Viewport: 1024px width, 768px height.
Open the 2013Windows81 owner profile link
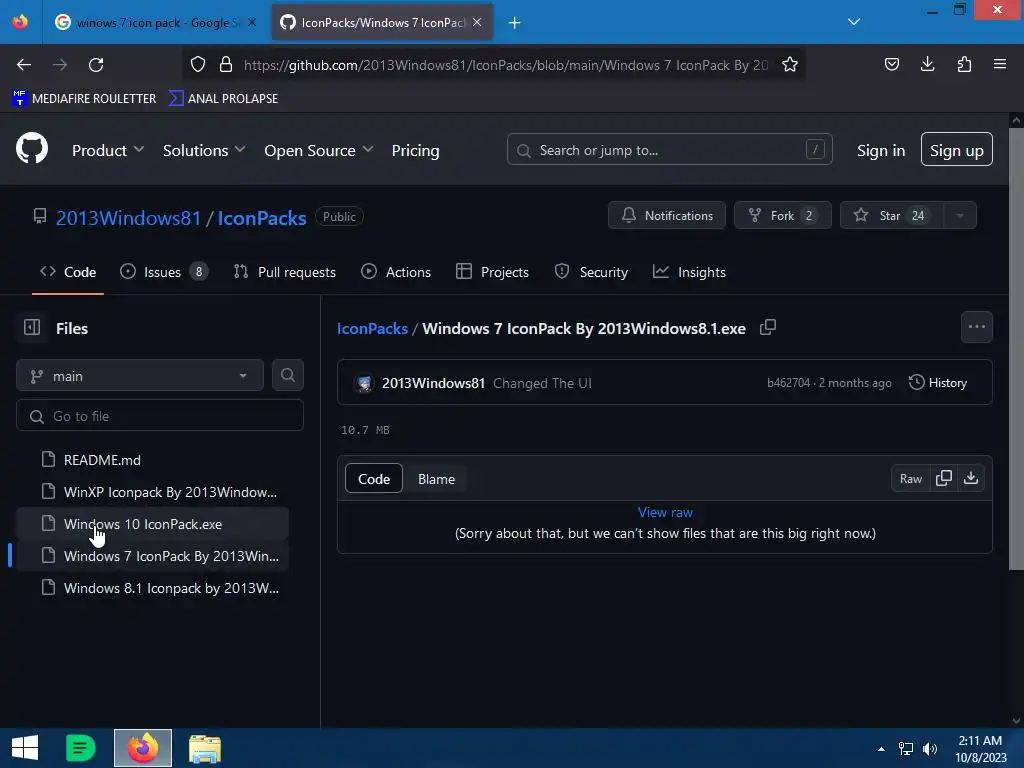[128, 217]
